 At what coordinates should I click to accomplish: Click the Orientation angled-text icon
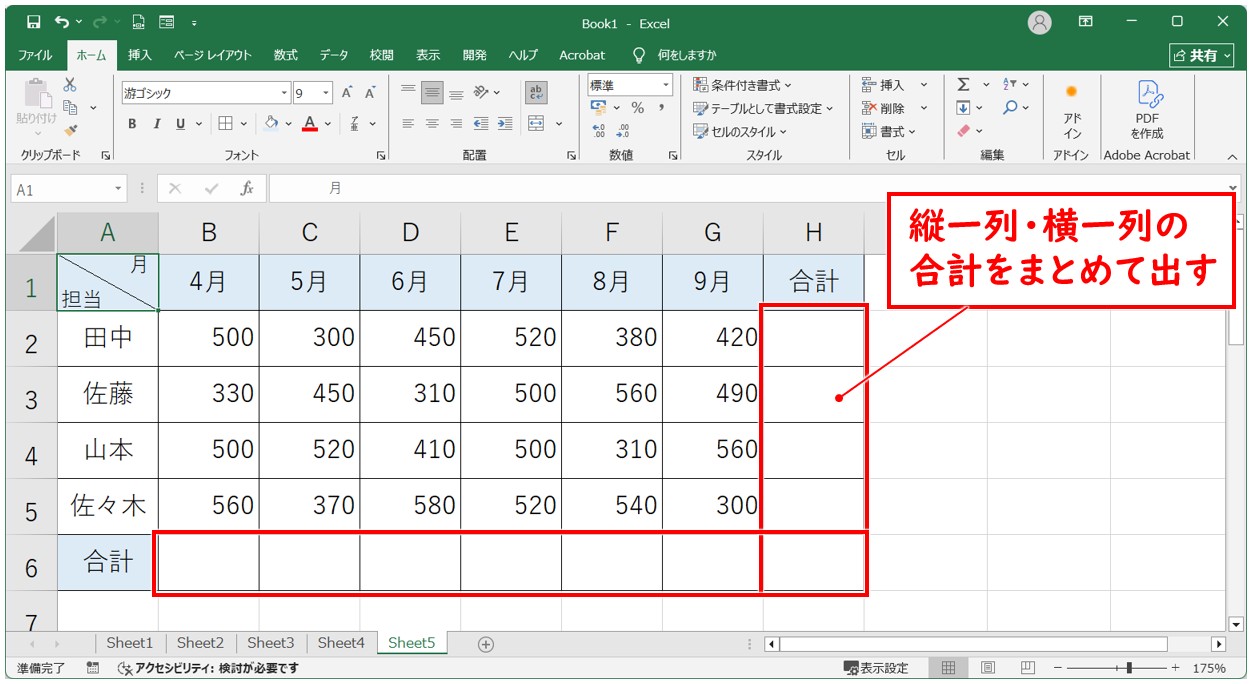click(481, 93)
